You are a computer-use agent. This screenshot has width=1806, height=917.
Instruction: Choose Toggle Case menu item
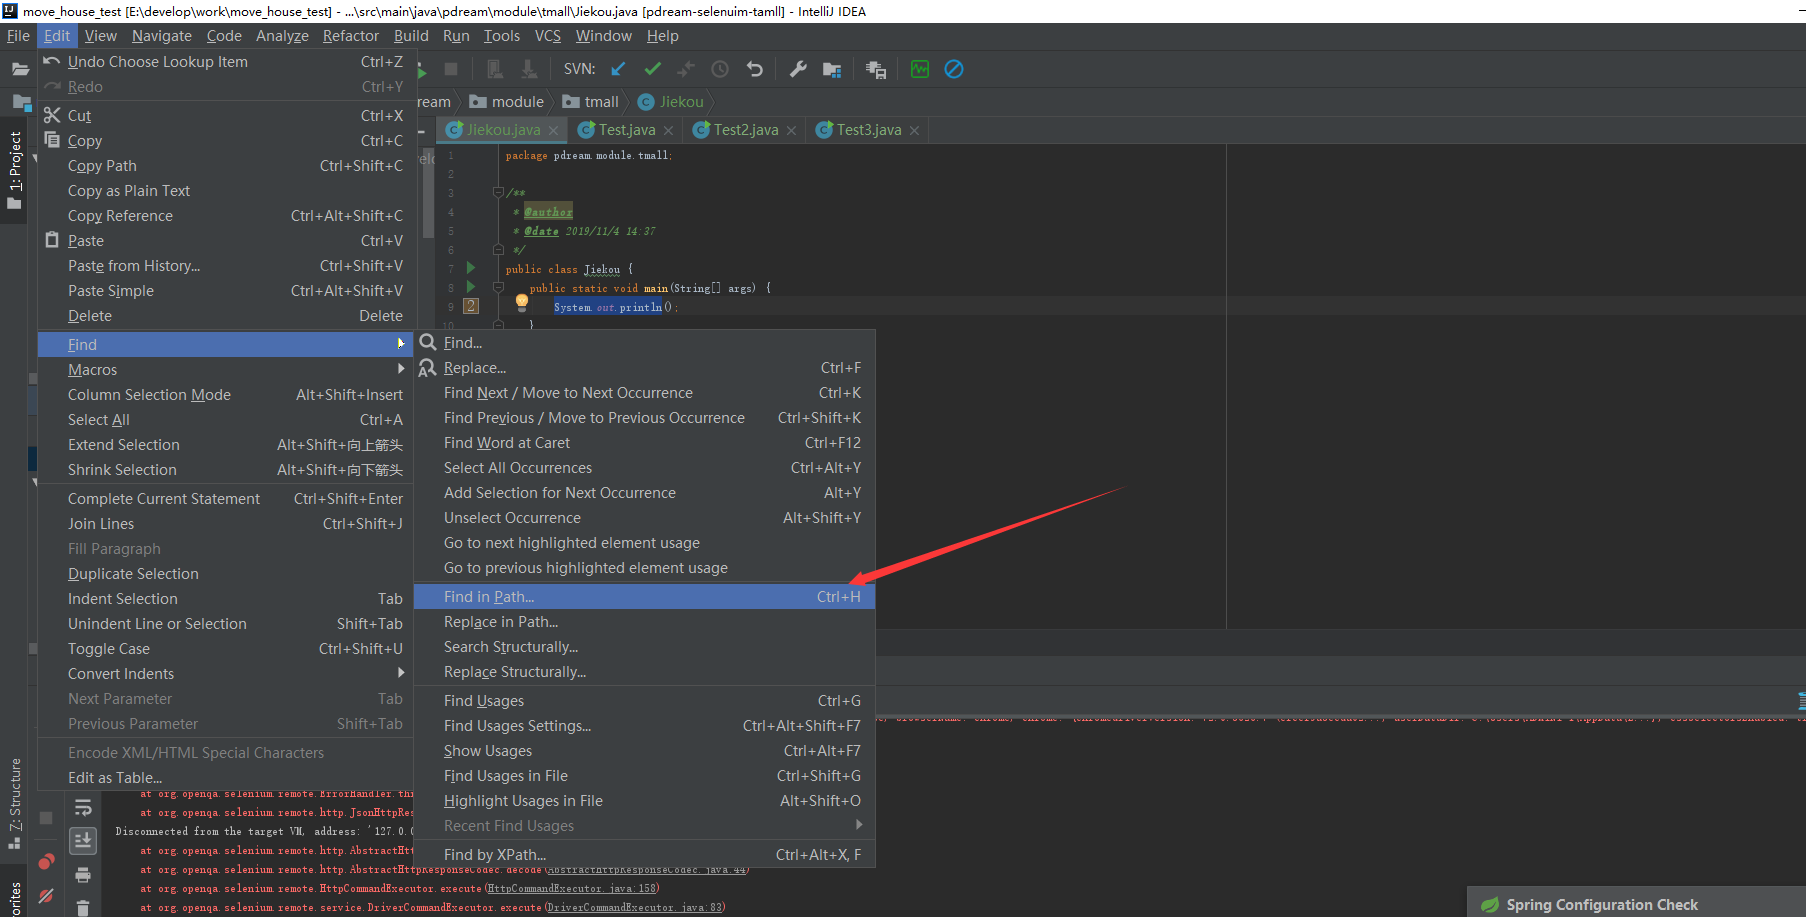click(226, 649)
